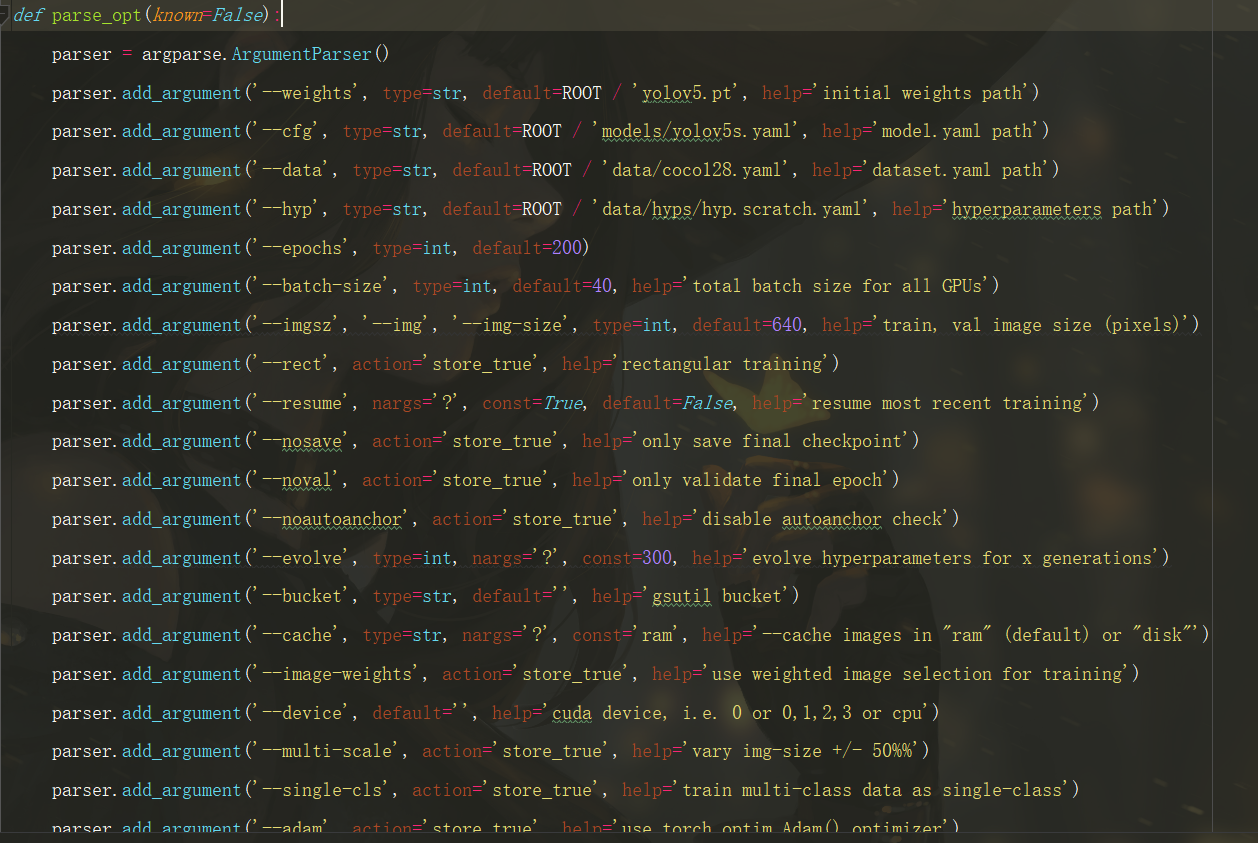Click the '--evolve' argument string

302,558
